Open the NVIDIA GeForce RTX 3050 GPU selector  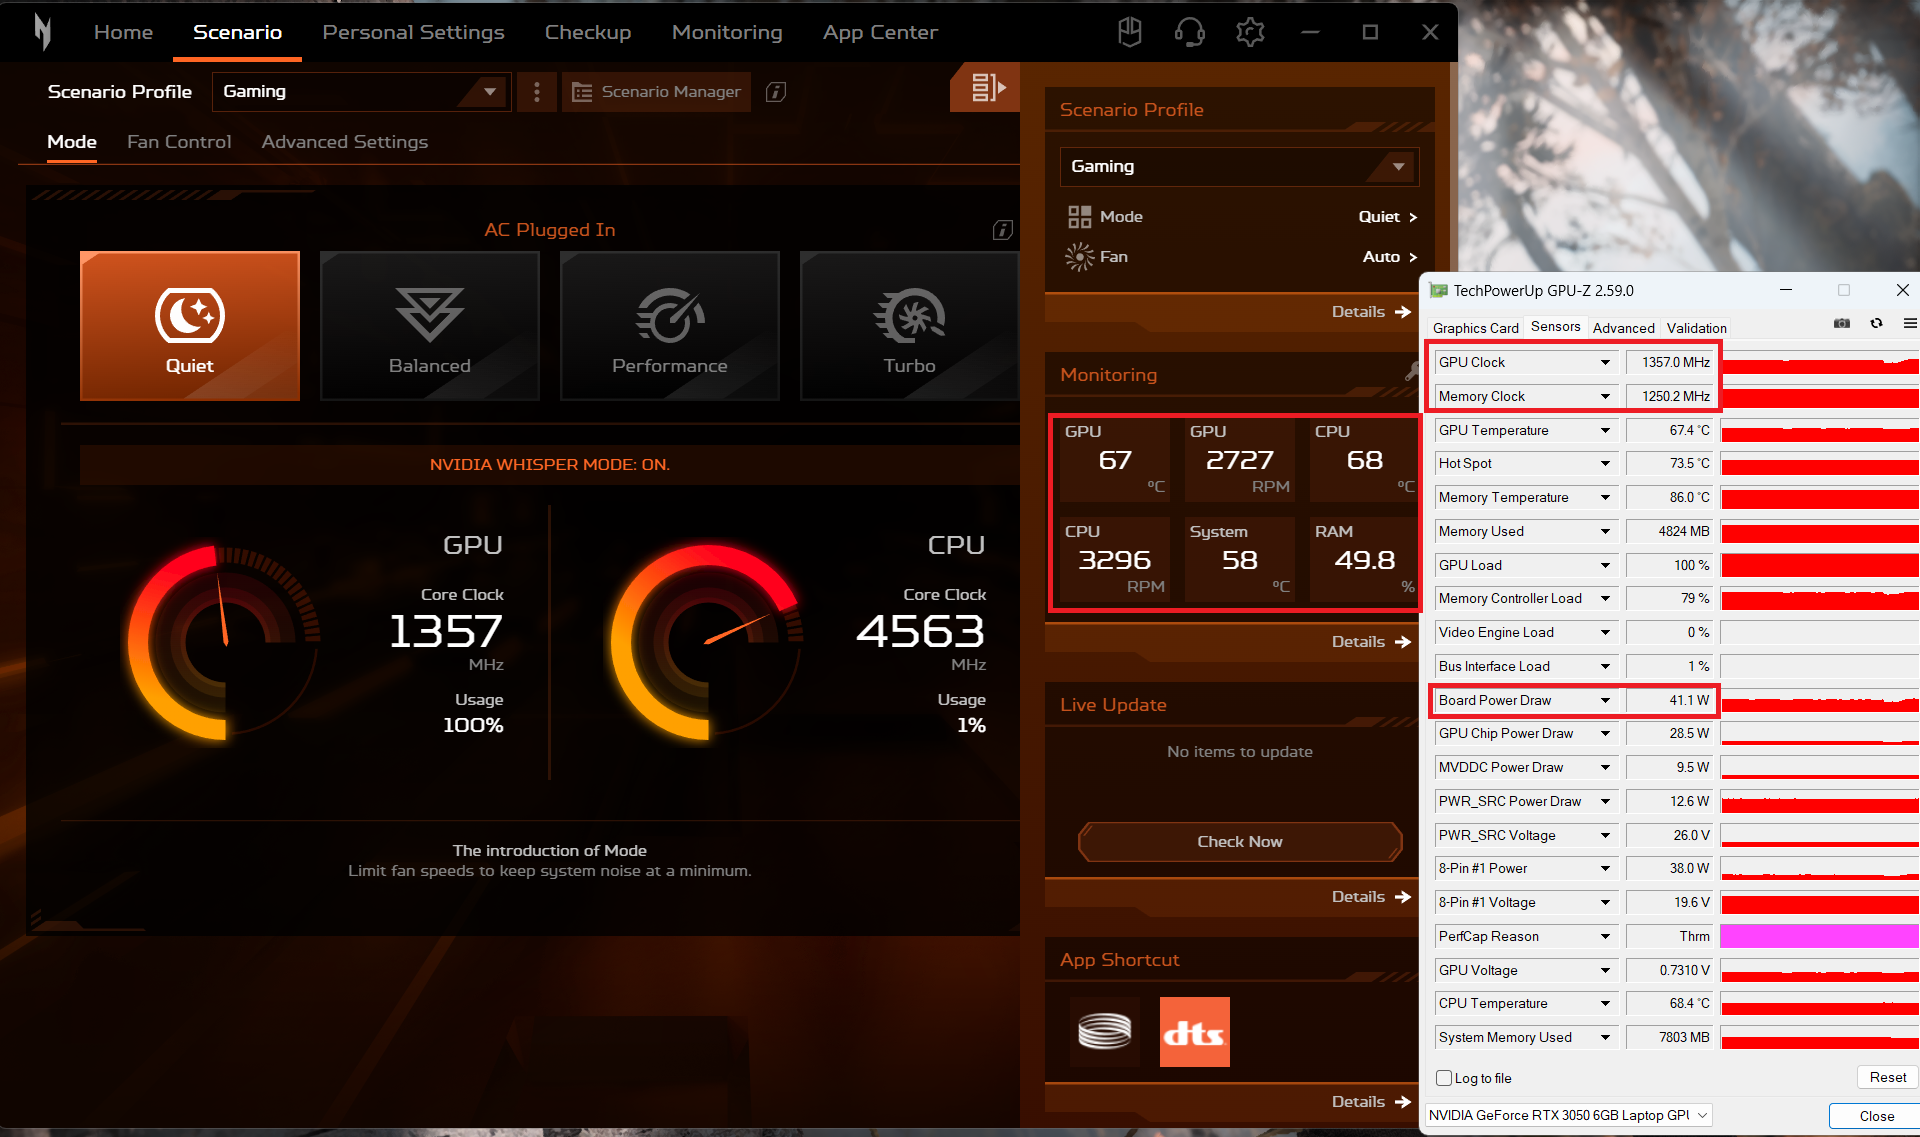1568,1115
